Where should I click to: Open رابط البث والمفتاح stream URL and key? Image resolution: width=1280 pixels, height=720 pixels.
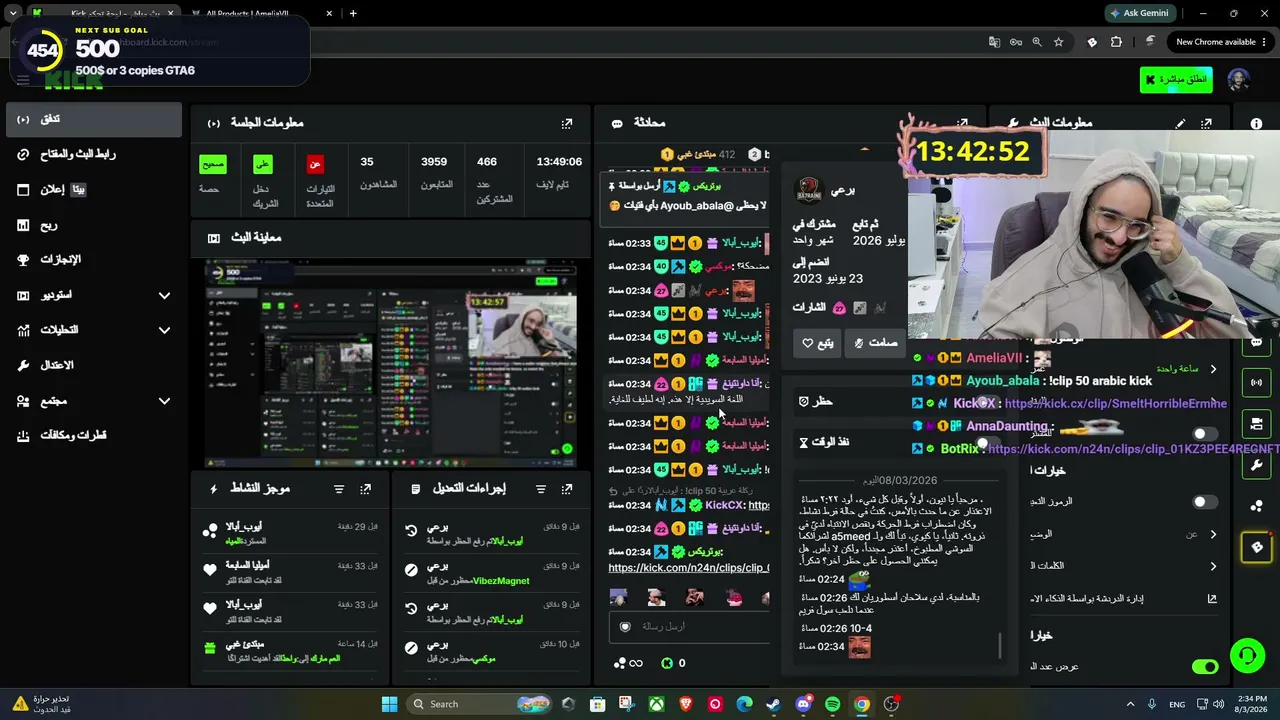[x=92, y=154]
